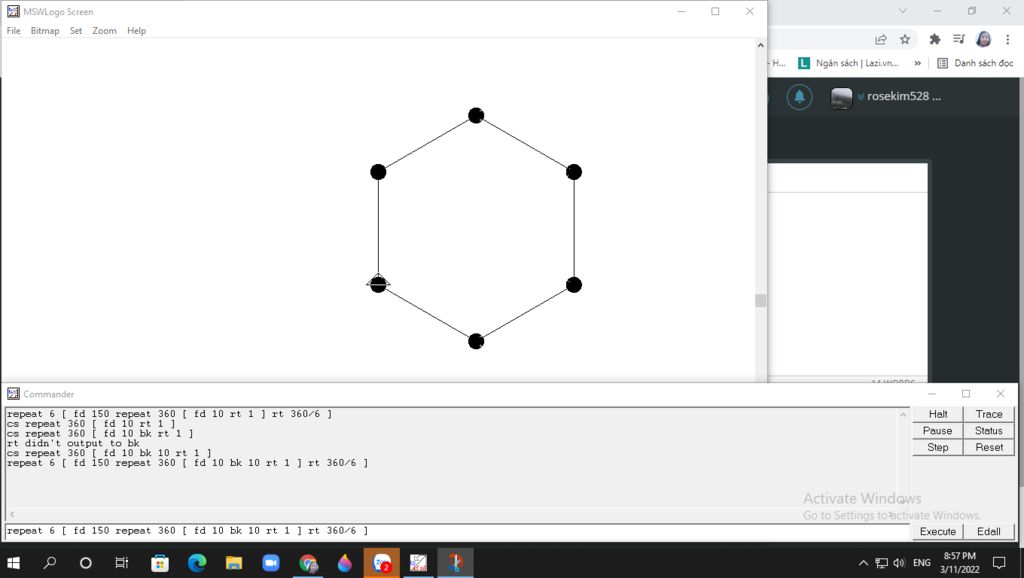Viewport: 1024px width, 578px height.
Task: Bookmark the page with the star icon
Action: 904,39
